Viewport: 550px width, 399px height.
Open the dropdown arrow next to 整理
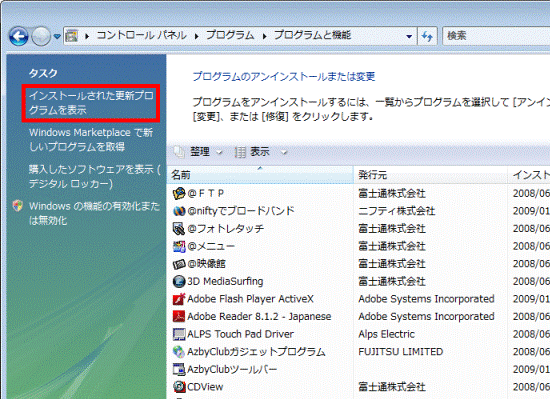(219, 153)
